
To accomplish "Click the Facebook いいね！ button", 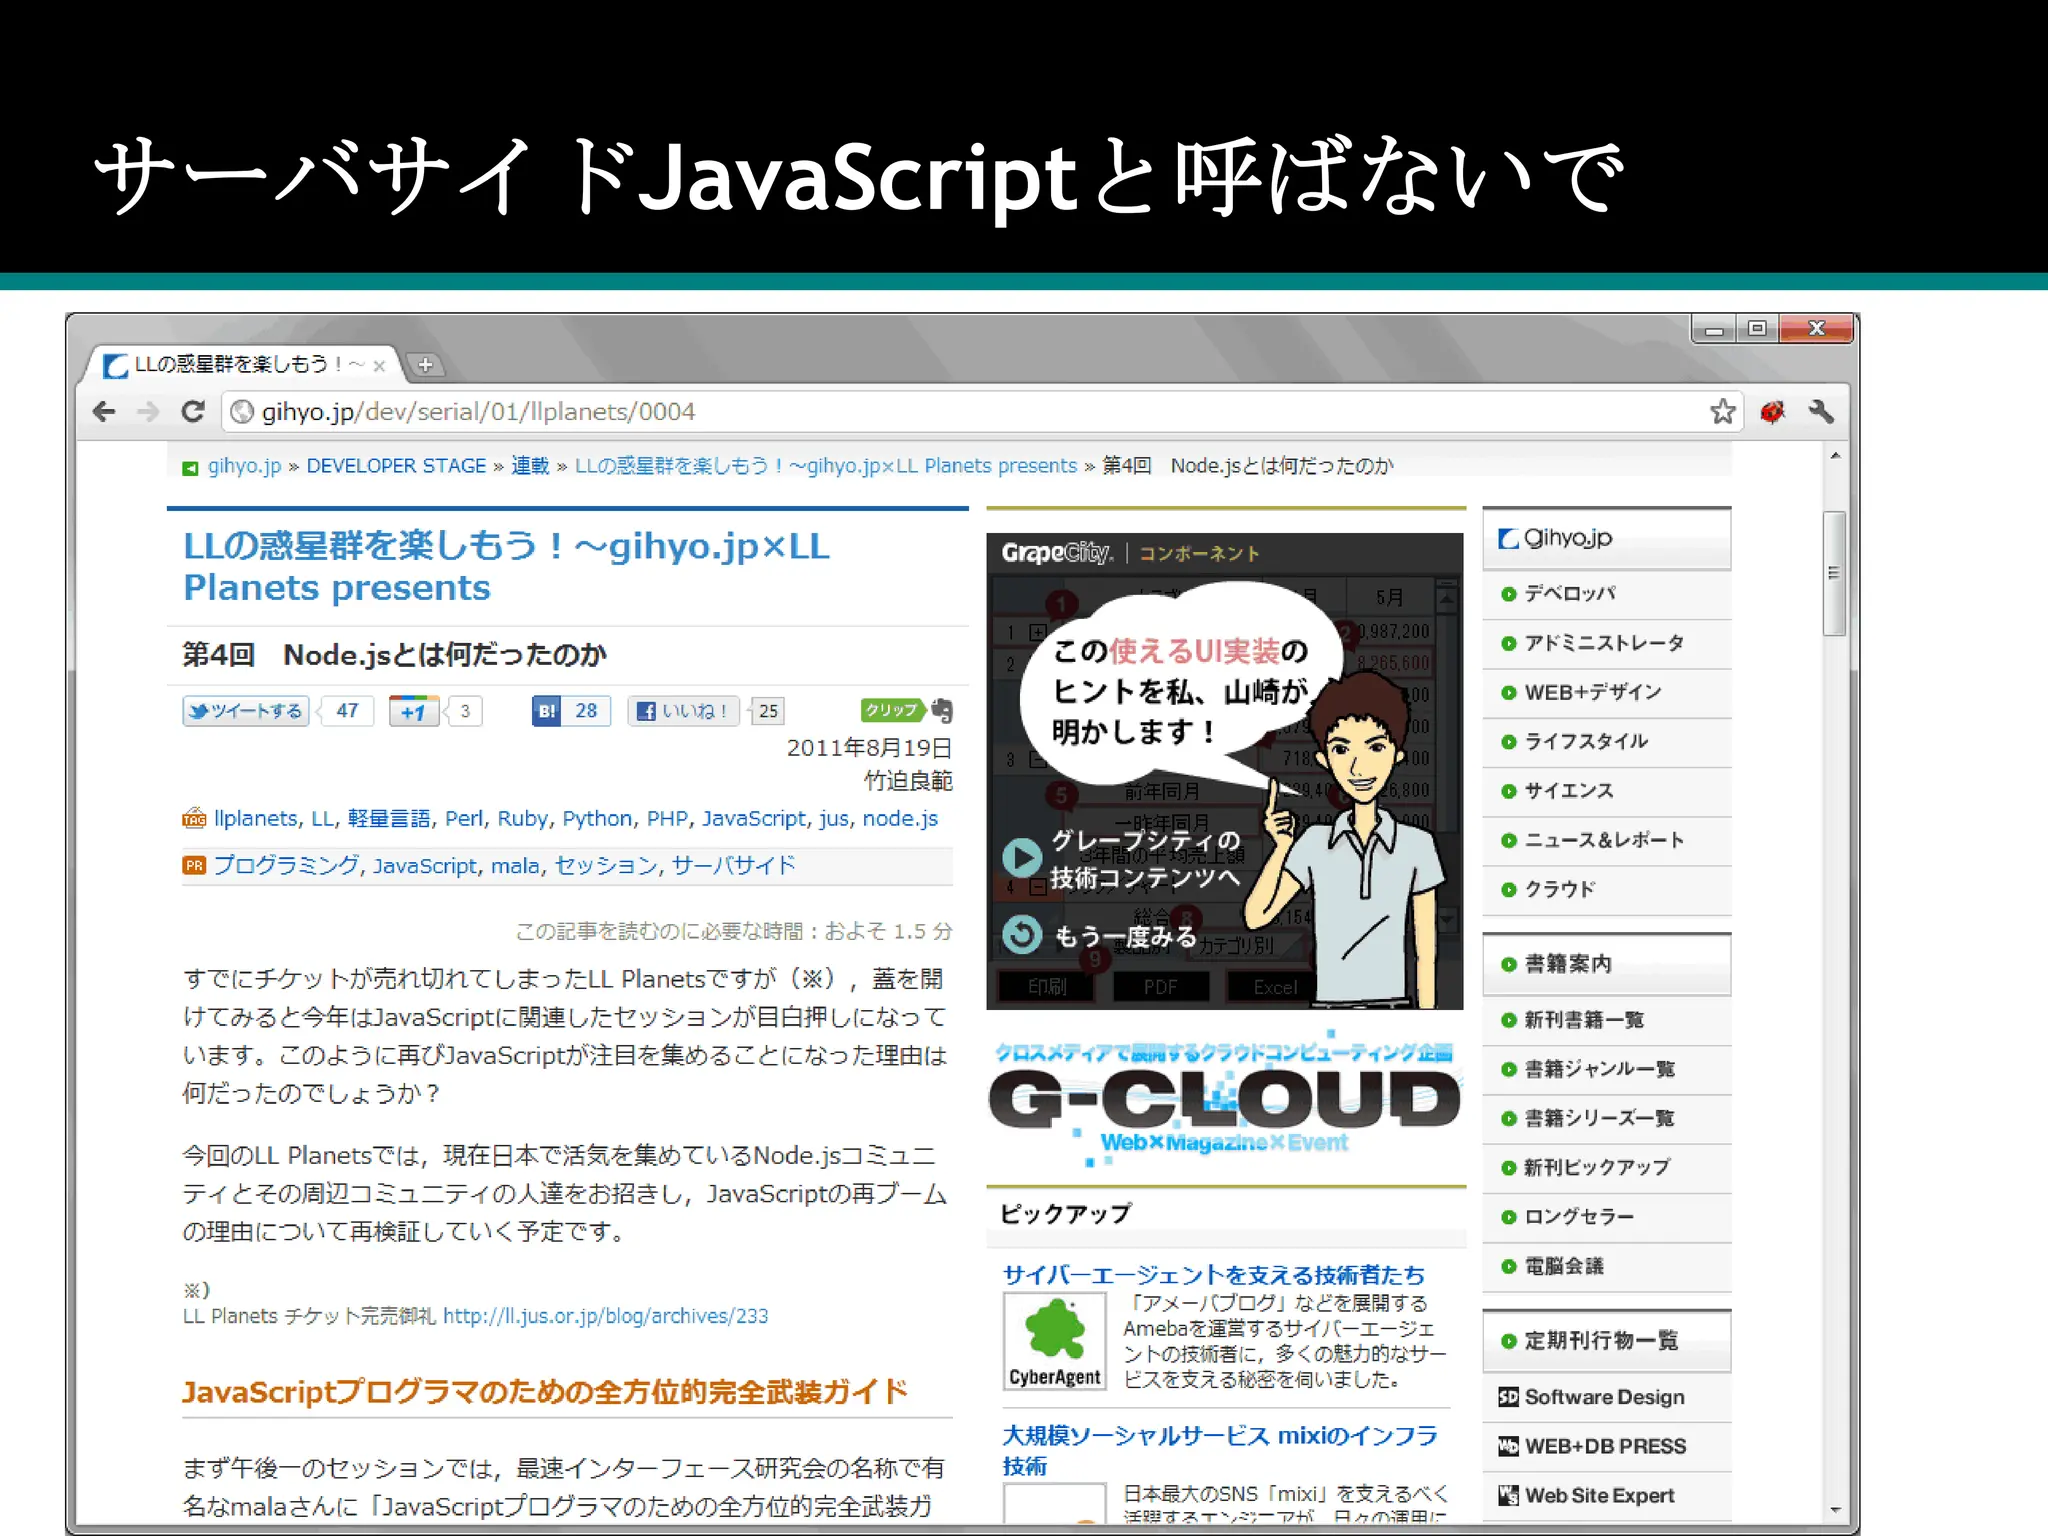I will click(x=683, y=711).
